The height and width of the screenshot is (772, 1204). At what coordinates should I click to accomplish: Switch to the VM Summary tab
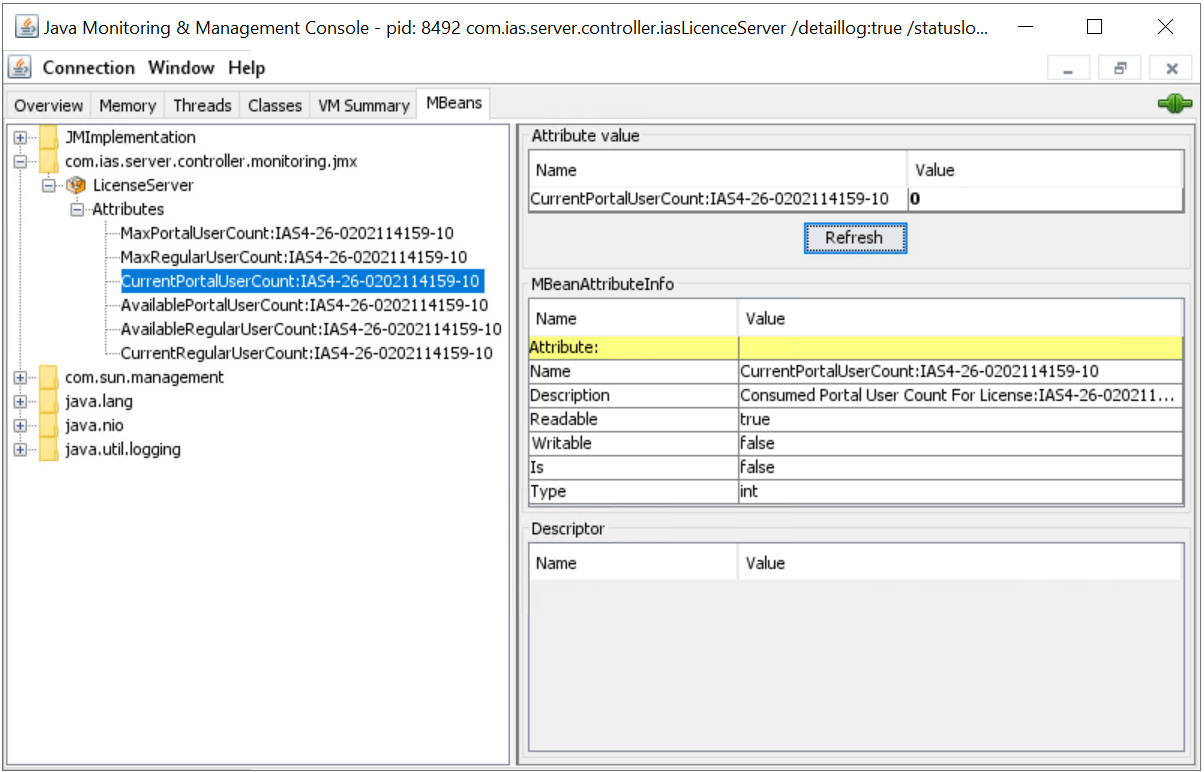(364, 105)
